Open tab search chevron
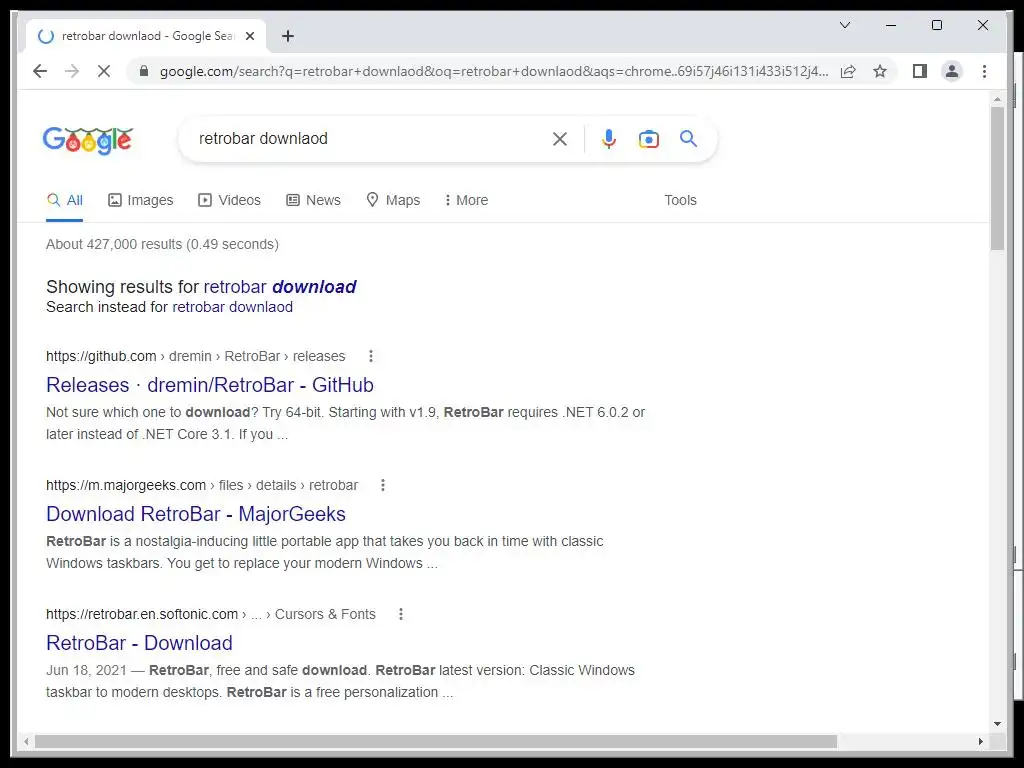This screenshot has height=768, width=1024. 844,25
